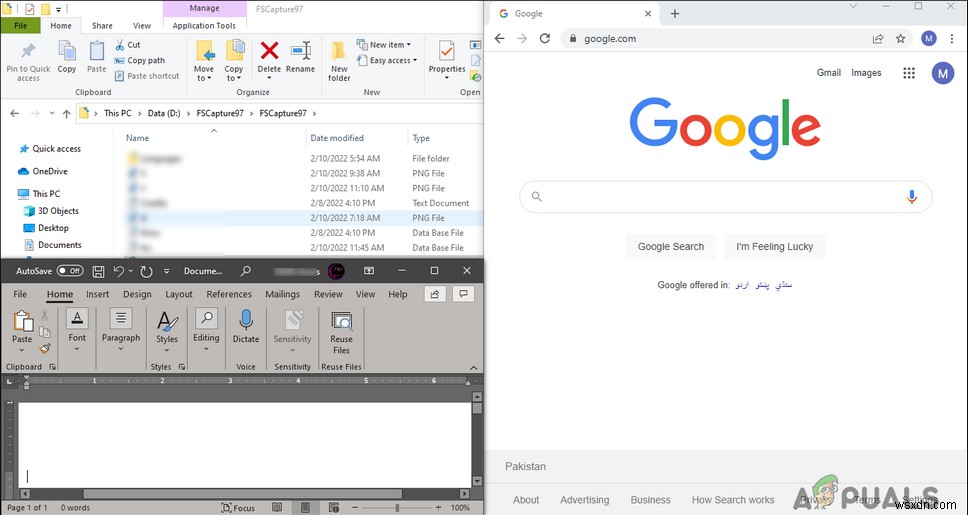Viewport: 968px width, 515px height.
Task: Click the Redo icon in Word
Action: pyautogui.click(x=146, y=271)
